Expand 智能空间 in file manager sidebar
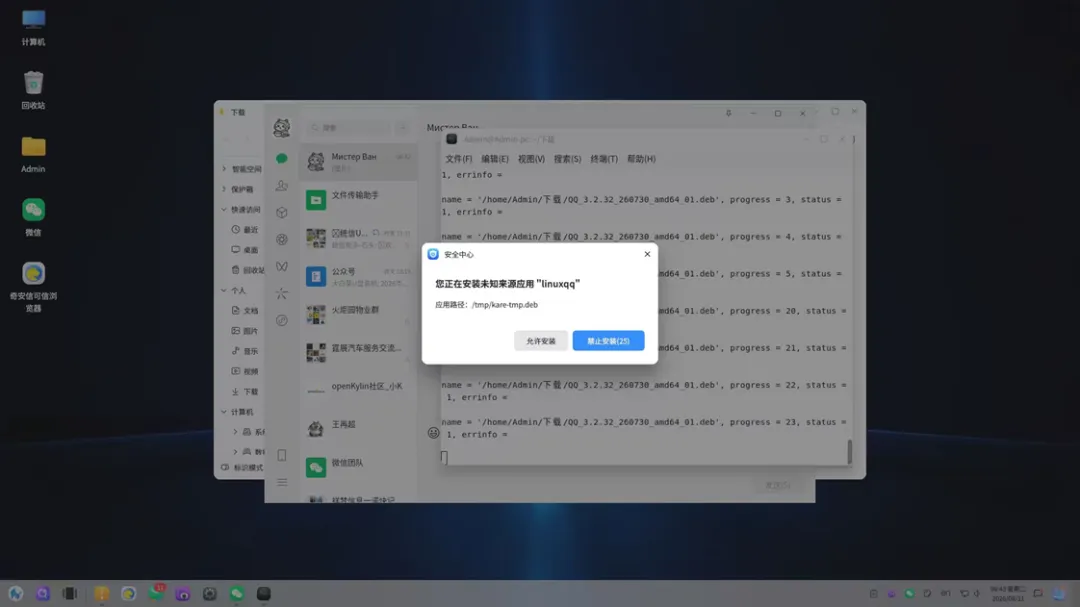 coord(224,169)
